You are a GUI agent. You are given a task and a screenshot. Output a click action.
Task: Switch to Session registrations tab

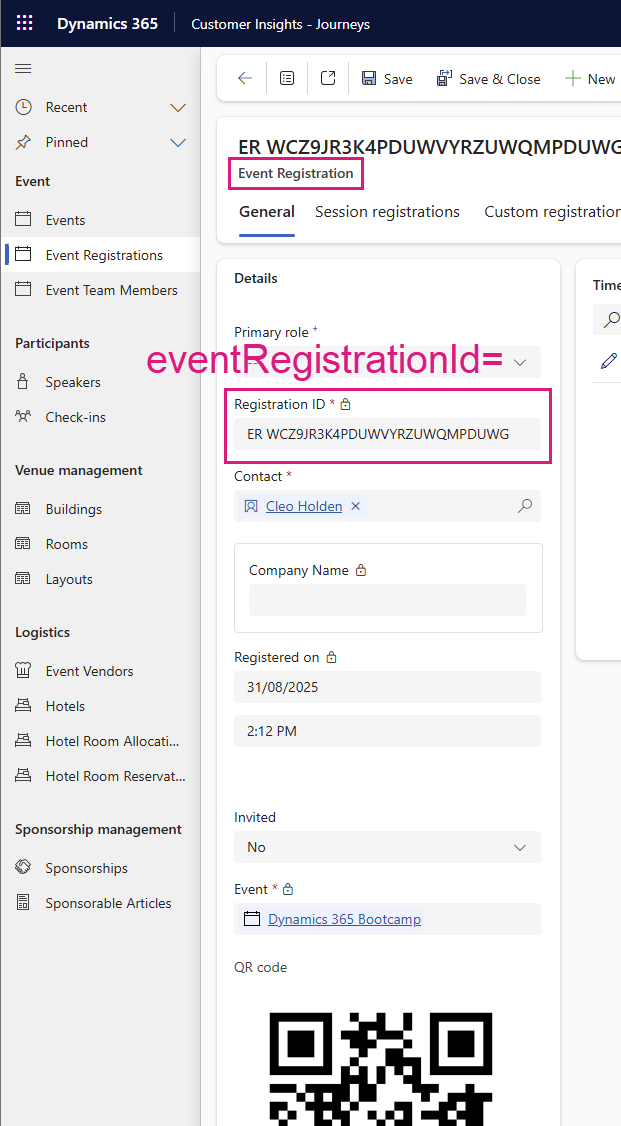[x=387, y=212]
